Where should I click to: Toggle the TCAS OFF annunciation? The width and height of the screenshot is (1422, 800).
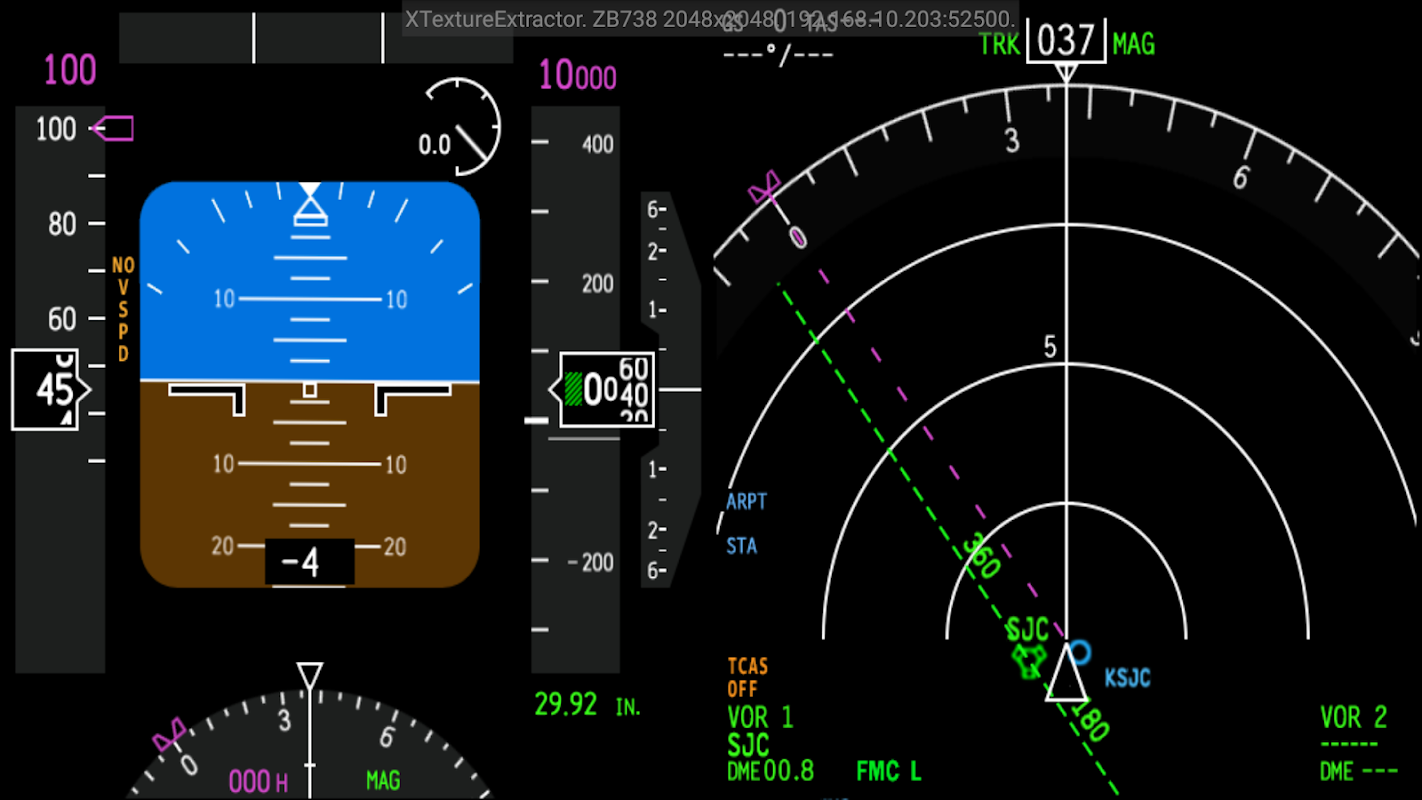pyautogui.click(x=748, y=677)
